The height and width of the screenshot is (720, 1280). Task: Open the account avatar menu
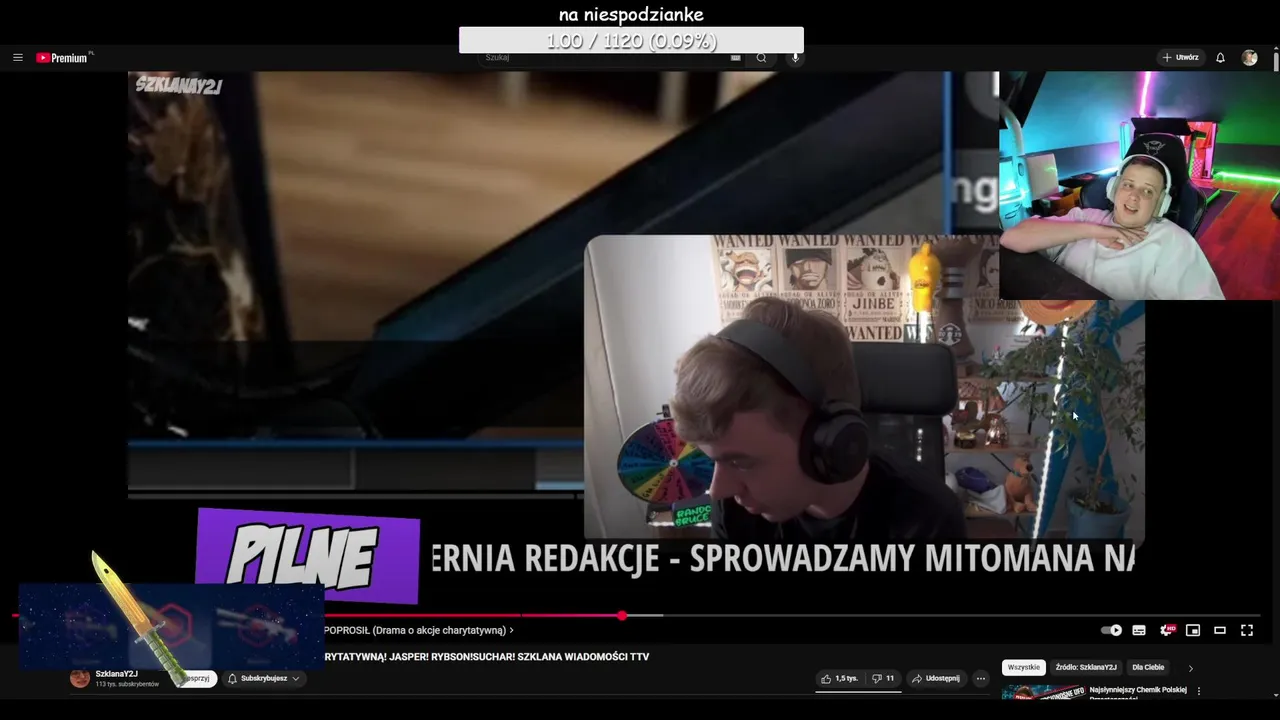(x=1250, y=58)
